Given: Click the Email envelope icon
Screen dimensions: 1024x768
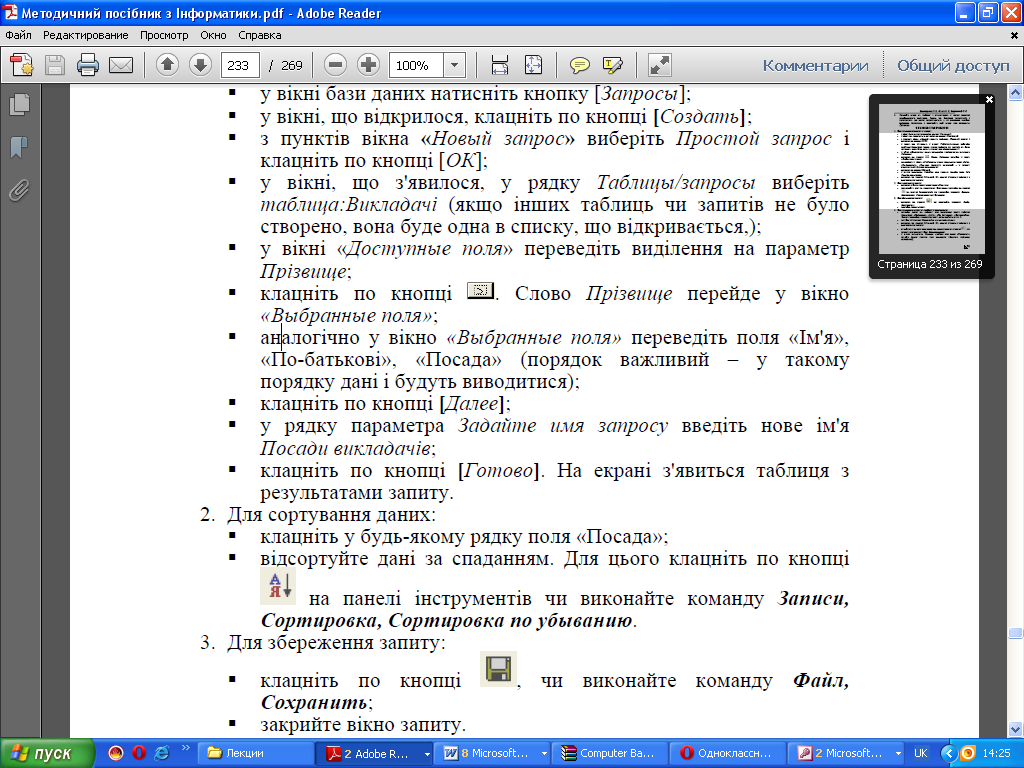Looking at the screenshot, I should (x=121, y=65).
